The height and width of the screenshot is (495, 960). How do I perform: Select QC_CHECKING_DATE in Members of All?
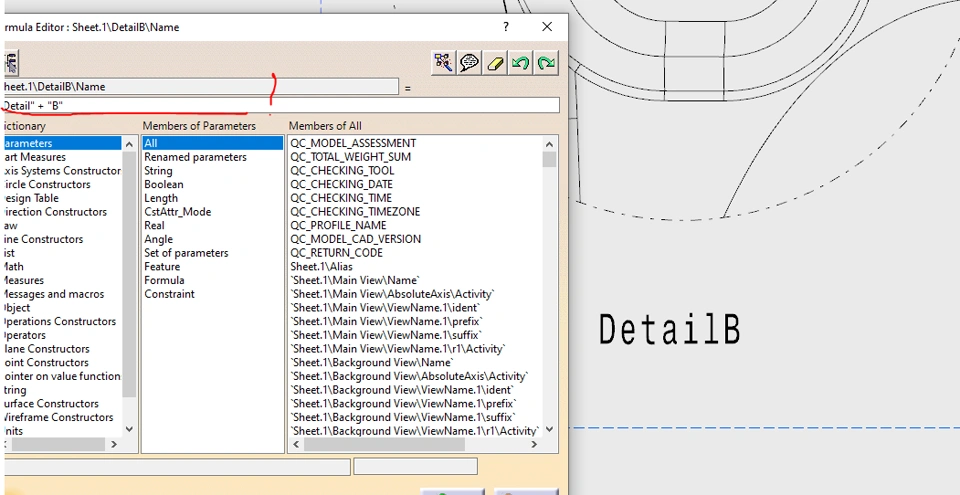341,185
